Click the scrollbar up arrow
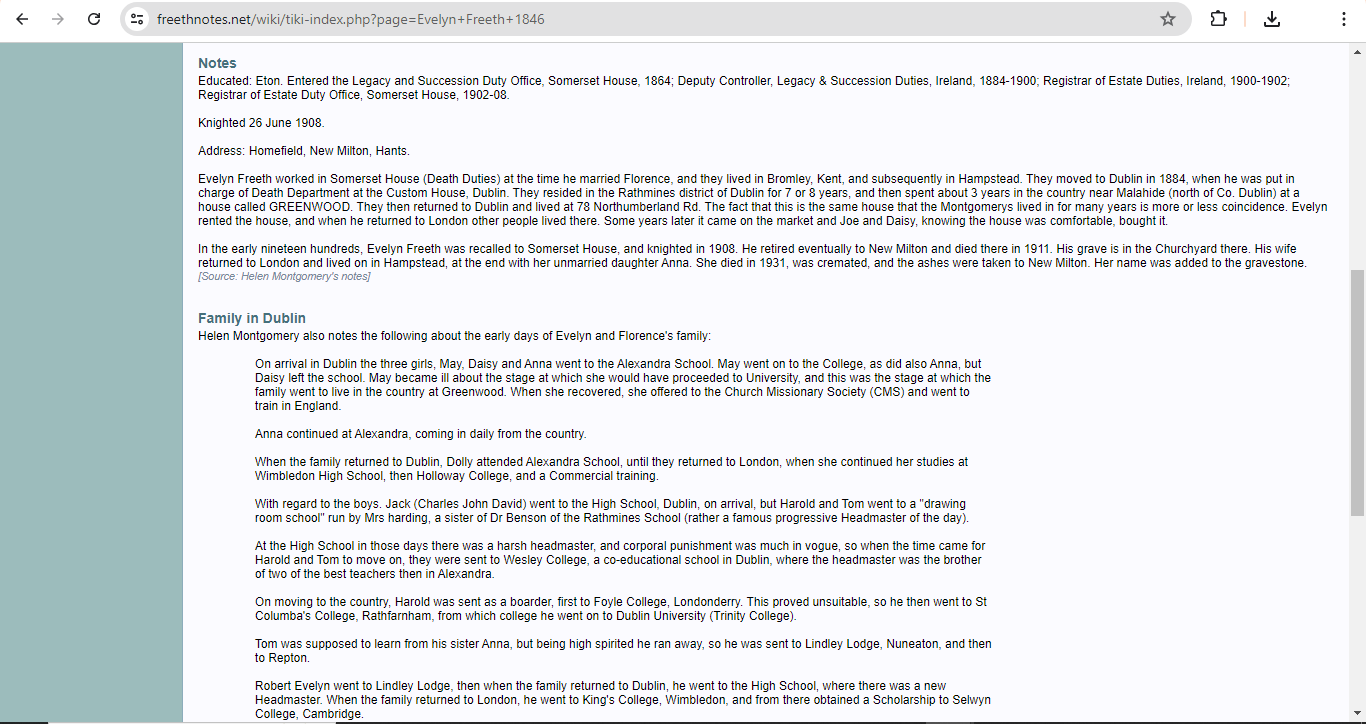The height and width of the screenshot is (724, 1366). pyautogui.click(x=1358, y=50)
